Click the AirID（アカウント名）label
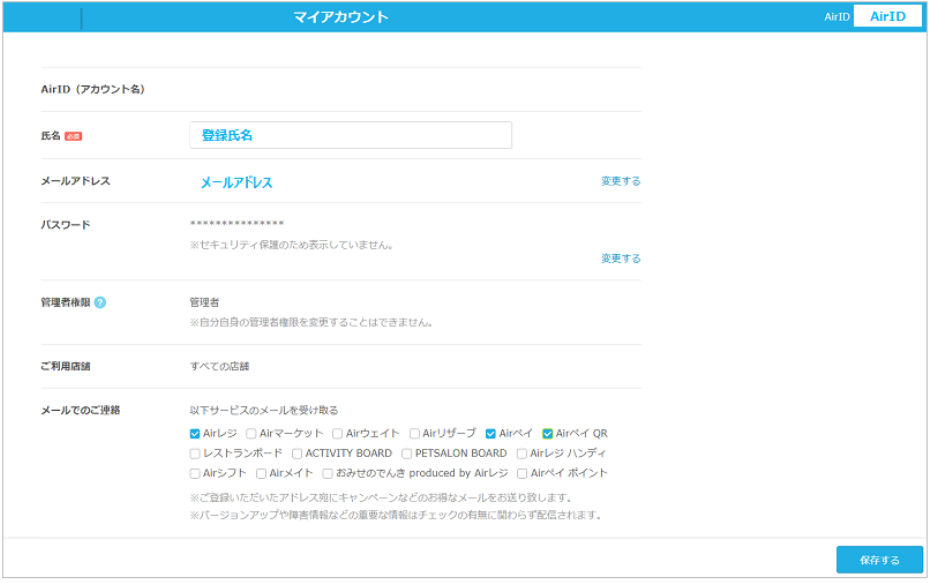Viewport: 934px width, 583px height. [93, 89]
